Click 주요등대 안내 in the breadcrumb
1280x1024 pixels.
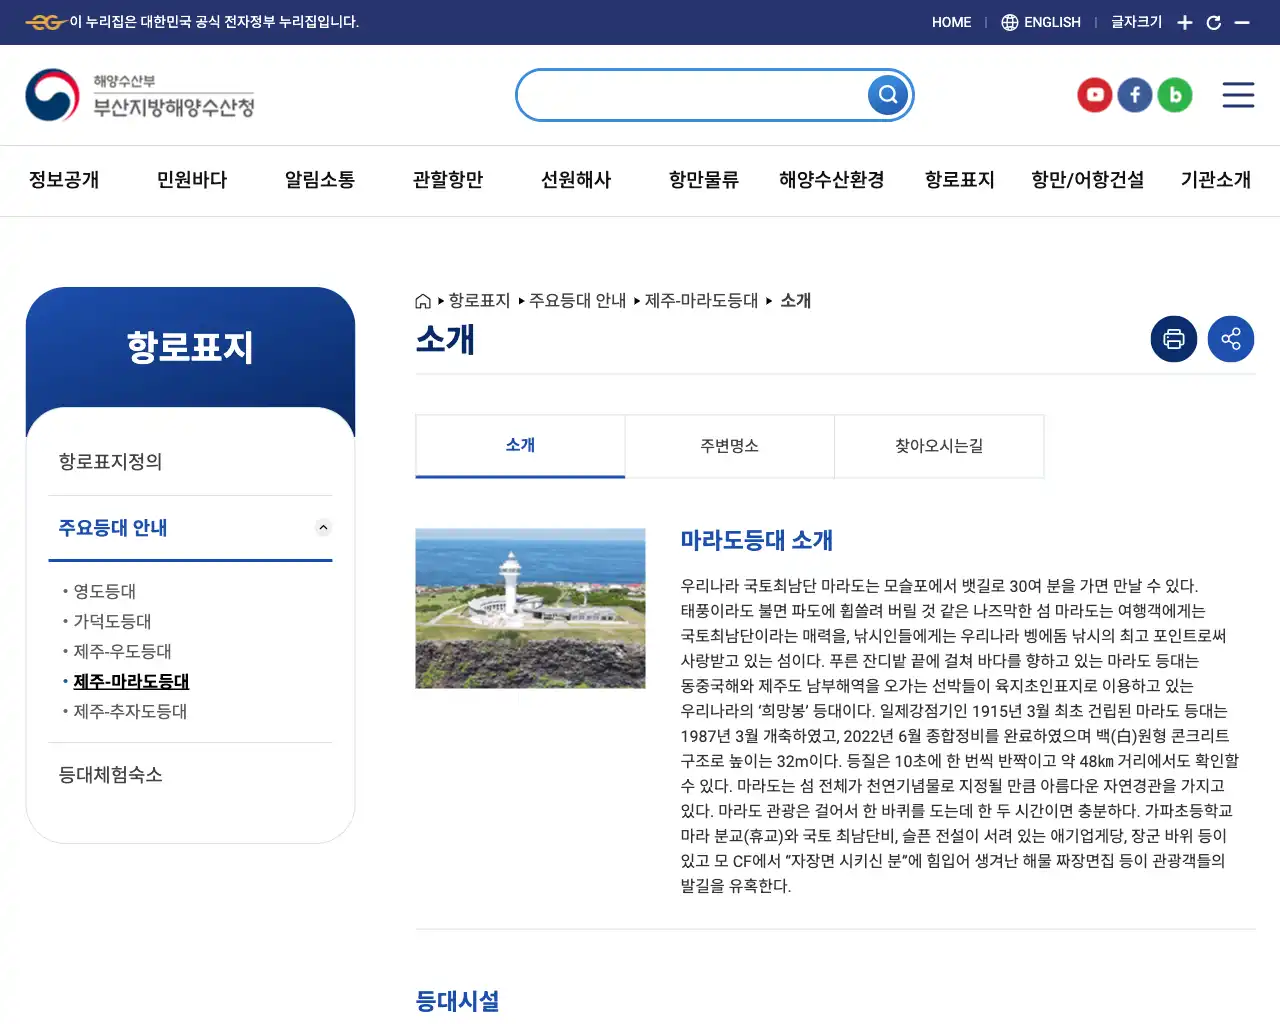pos(577,301)
